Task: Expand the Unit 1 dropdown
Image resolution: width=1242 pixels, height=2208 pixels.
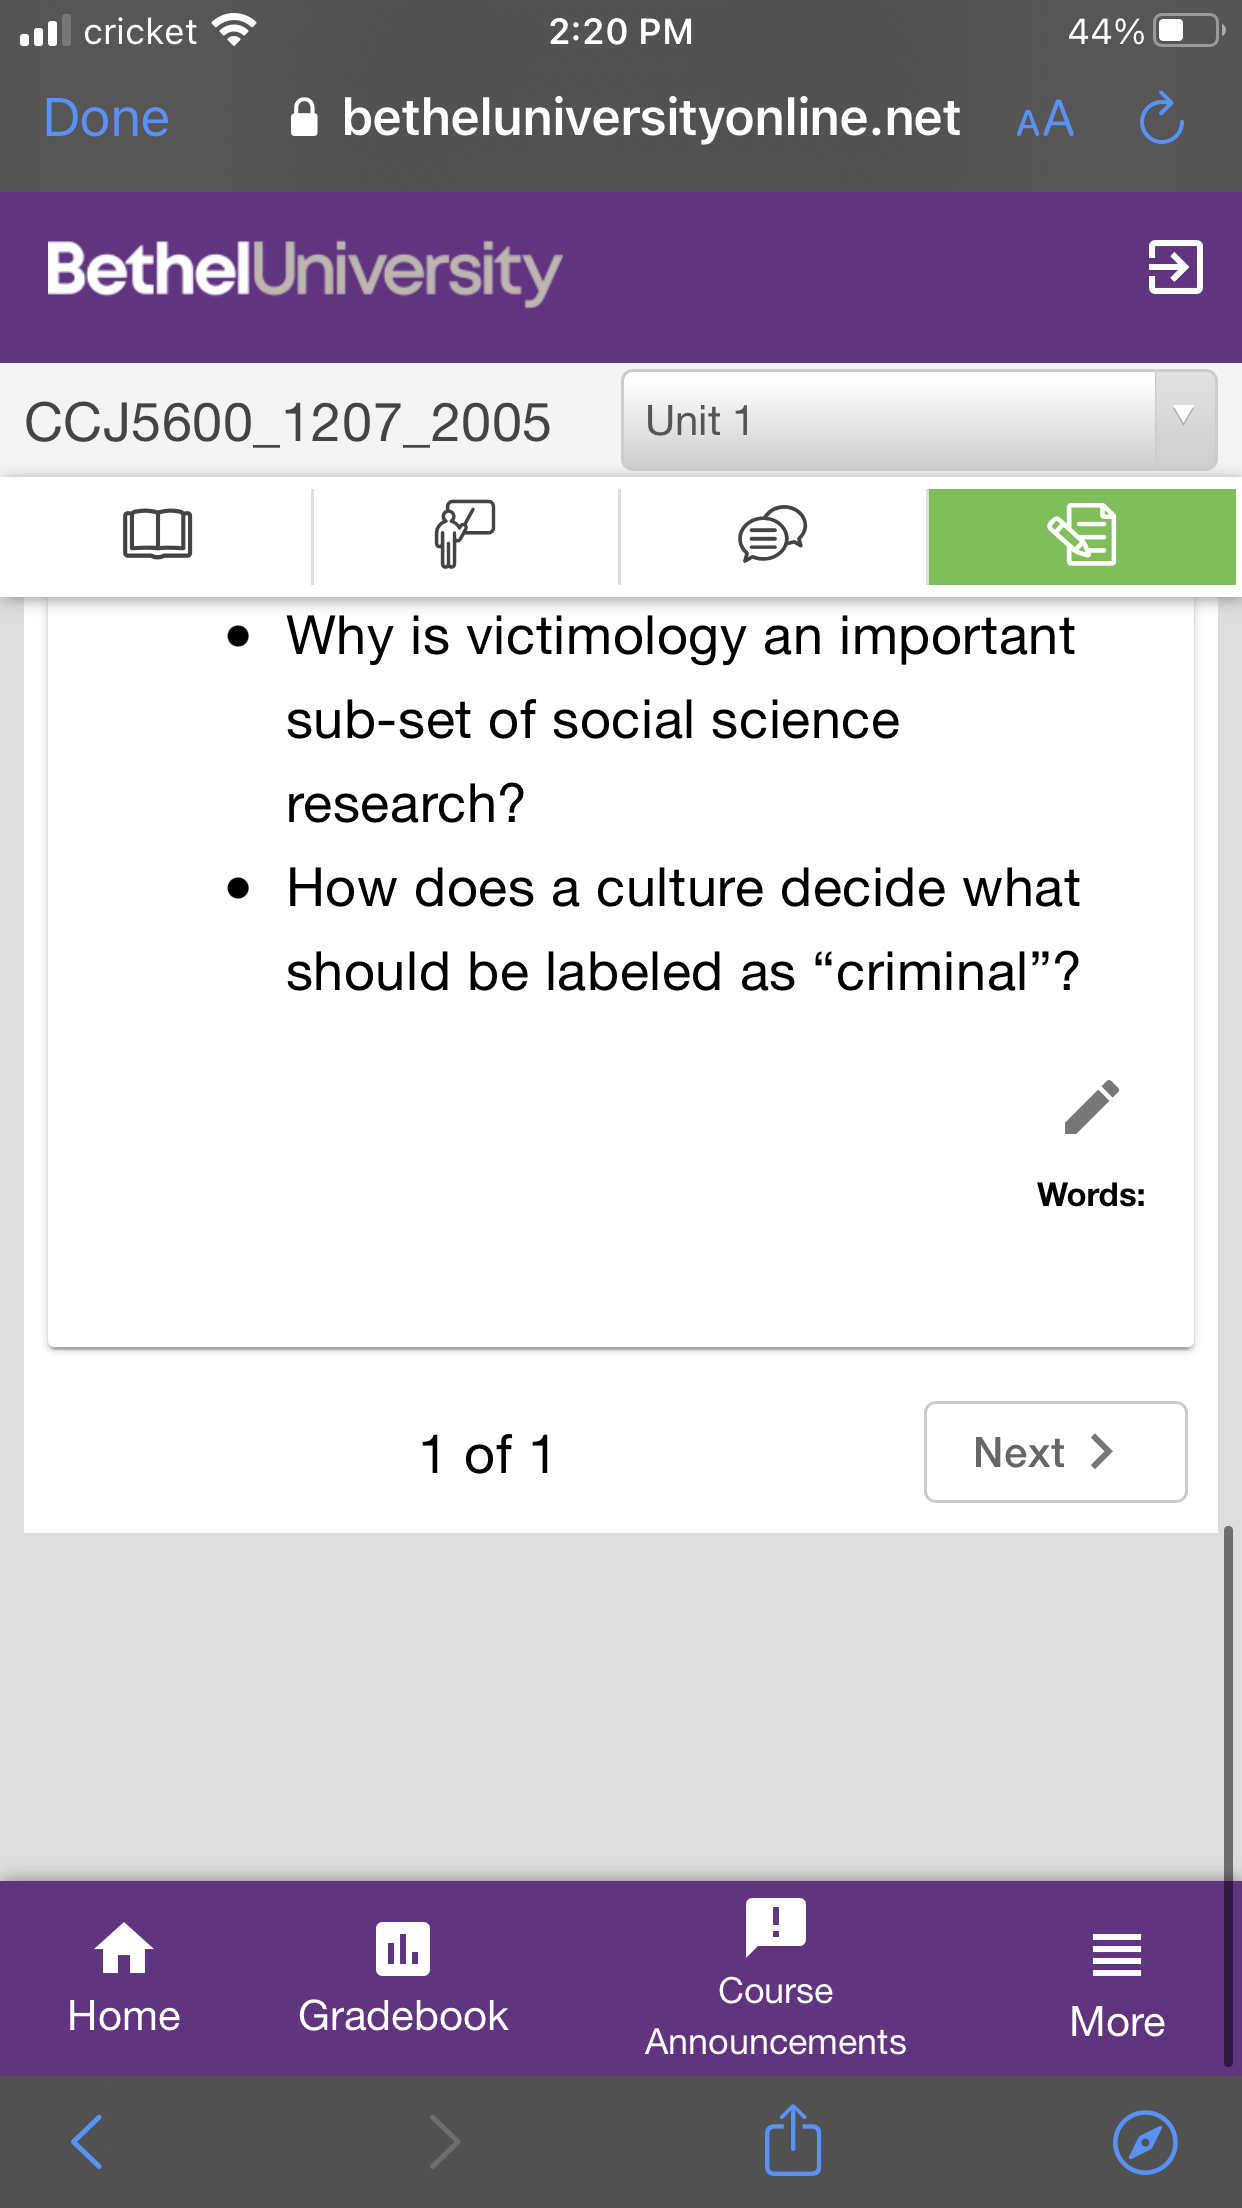Action: coord(919,421)
